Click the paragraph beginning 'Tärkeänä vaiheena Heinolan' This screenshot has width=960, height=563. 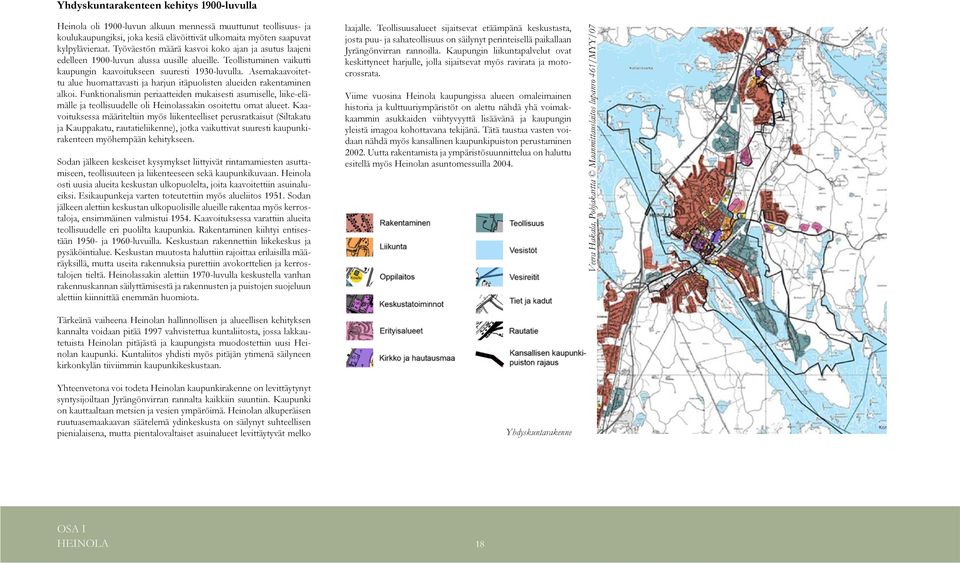point(184,343)
